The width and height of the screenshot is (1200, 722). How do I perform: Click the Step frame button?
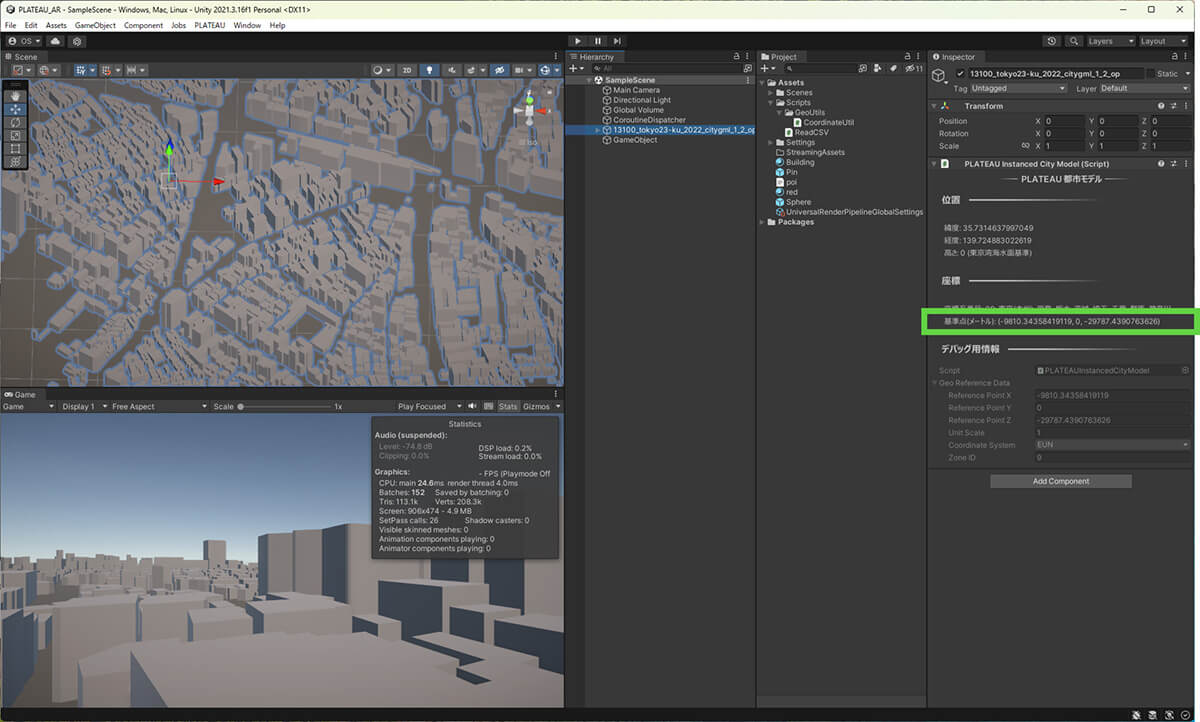618,41
